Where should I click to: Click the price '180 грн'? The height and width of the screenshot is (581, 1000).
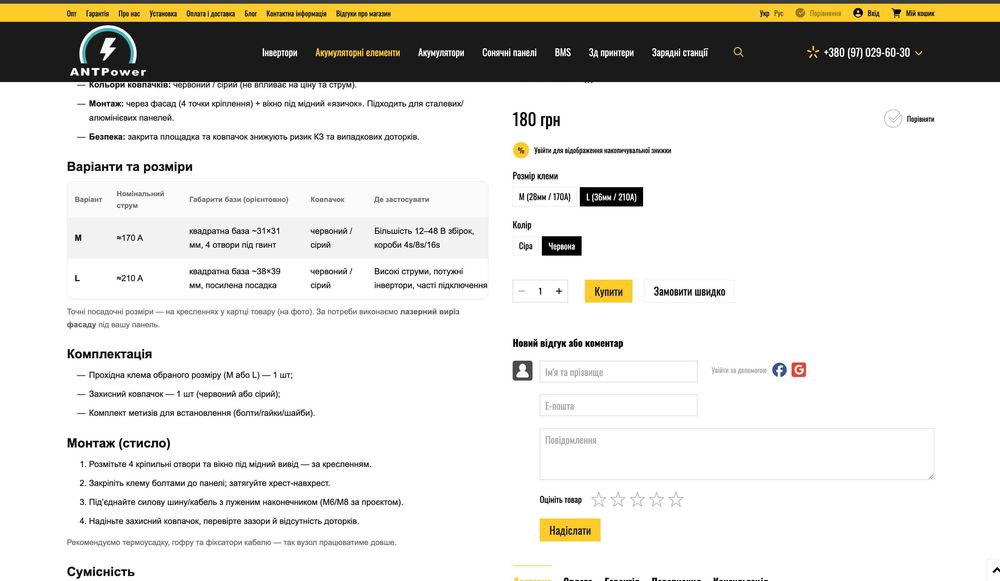point(536,119)
